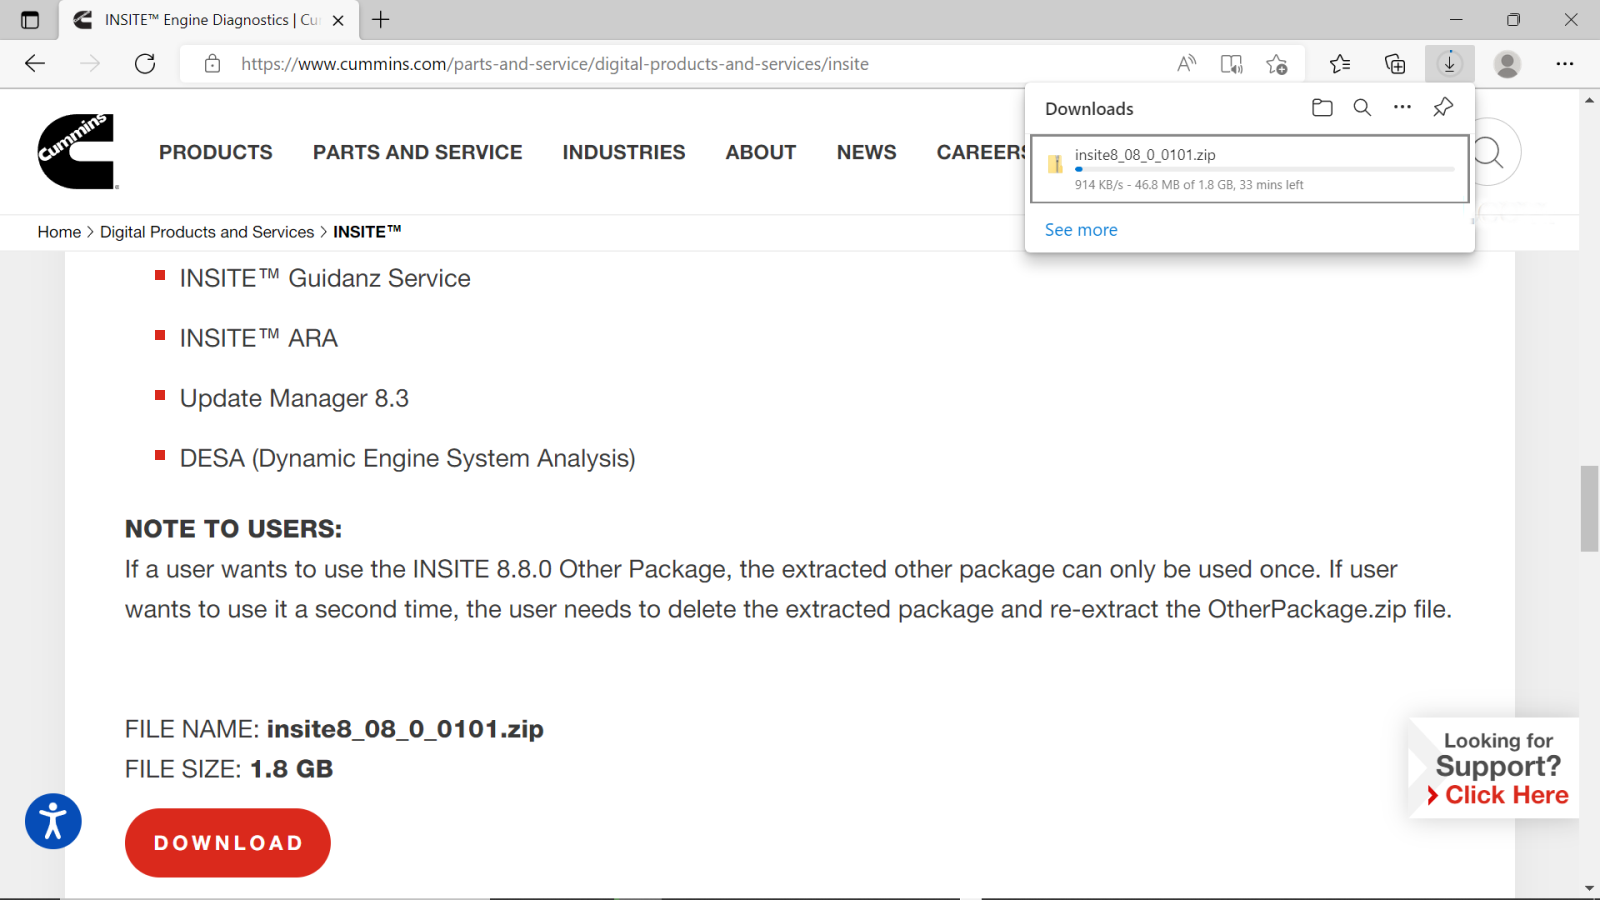1600x900 pixels.
Task: Search downloads in the Downloads panel
Action: [1362, 108]
